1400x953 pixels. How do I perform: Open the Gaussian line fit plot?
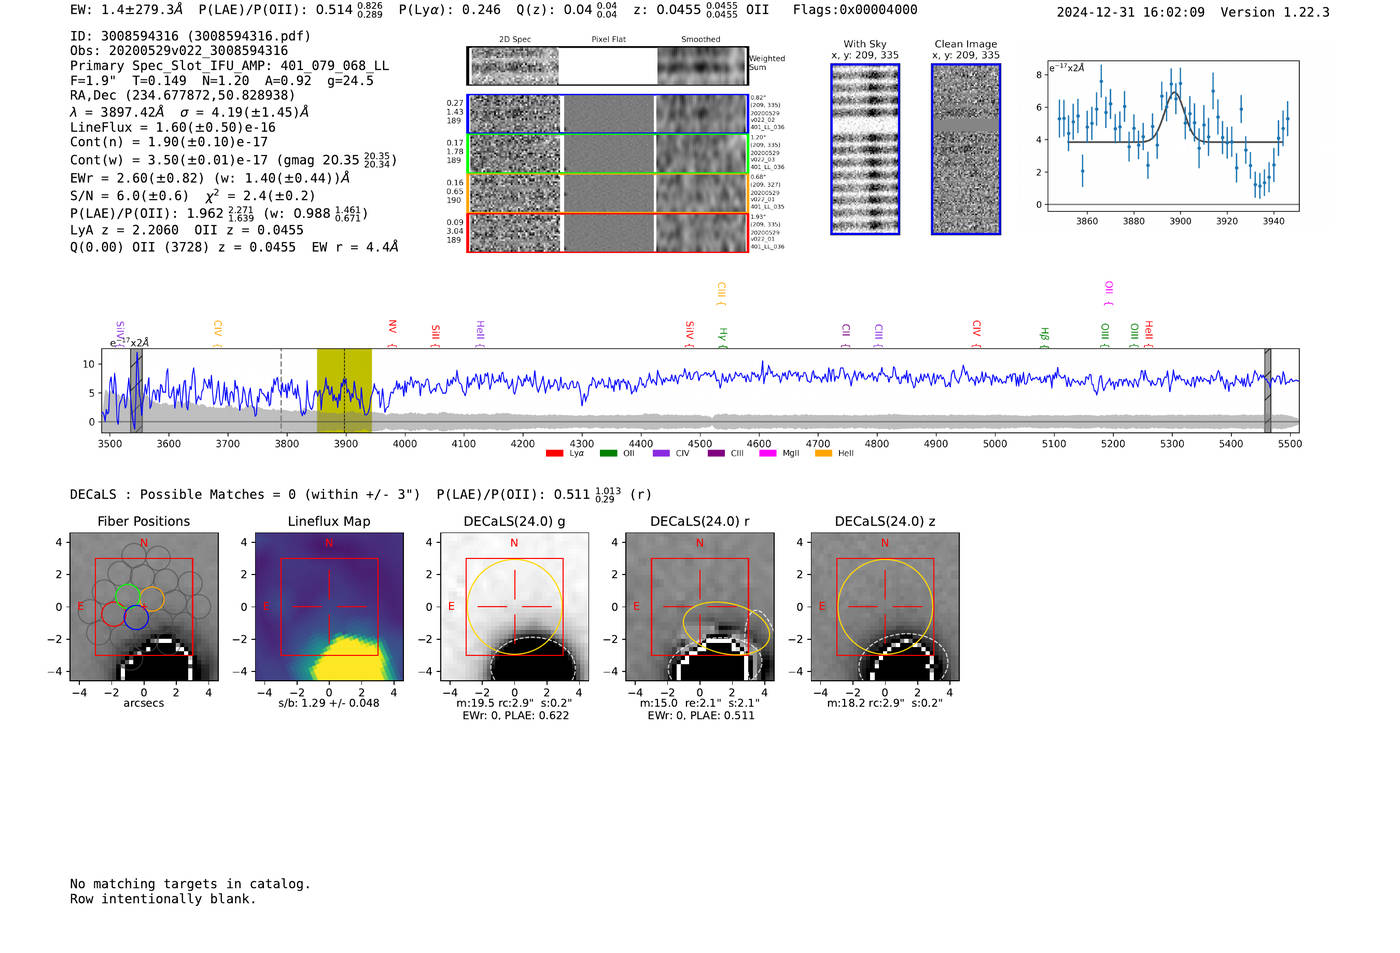point(1173,136)
